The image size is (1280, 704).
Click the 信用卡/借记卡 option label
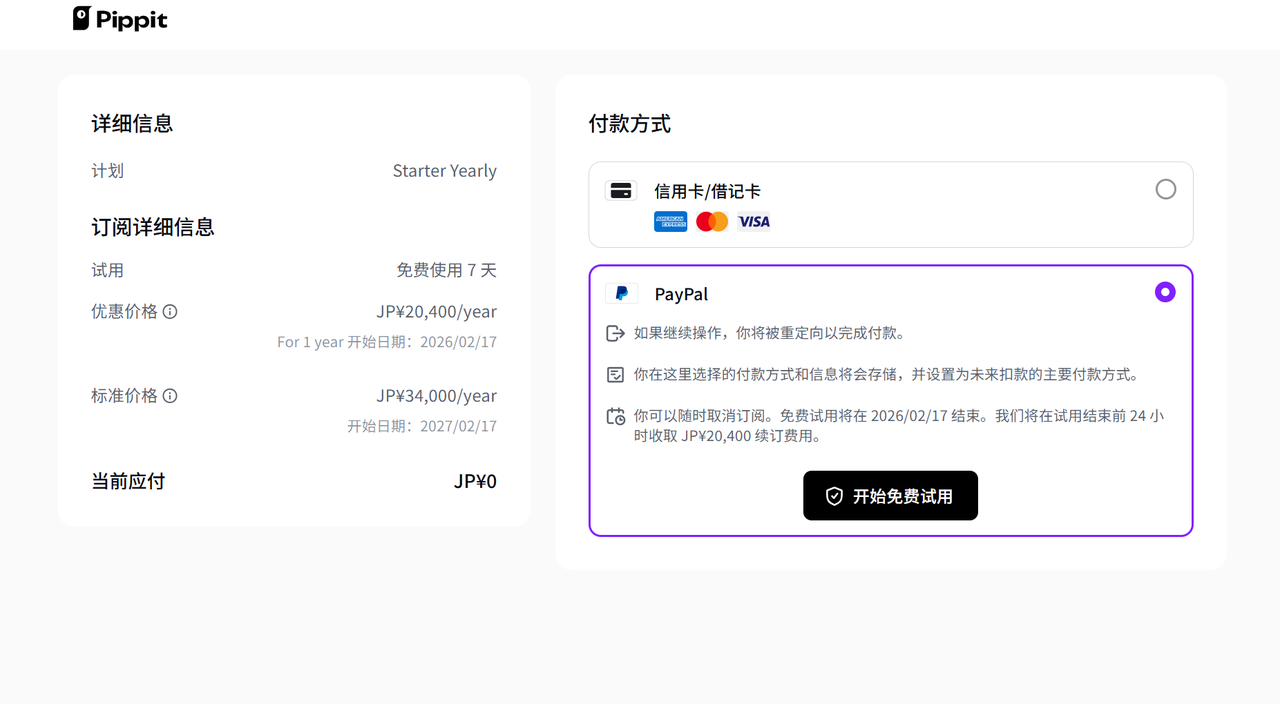[707, 191]
